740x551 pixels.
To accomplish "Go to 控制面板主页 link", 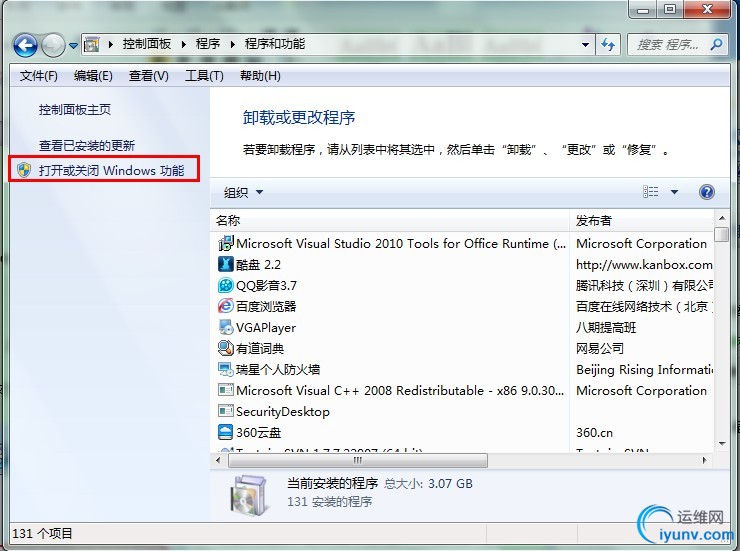I will point(75,110).
